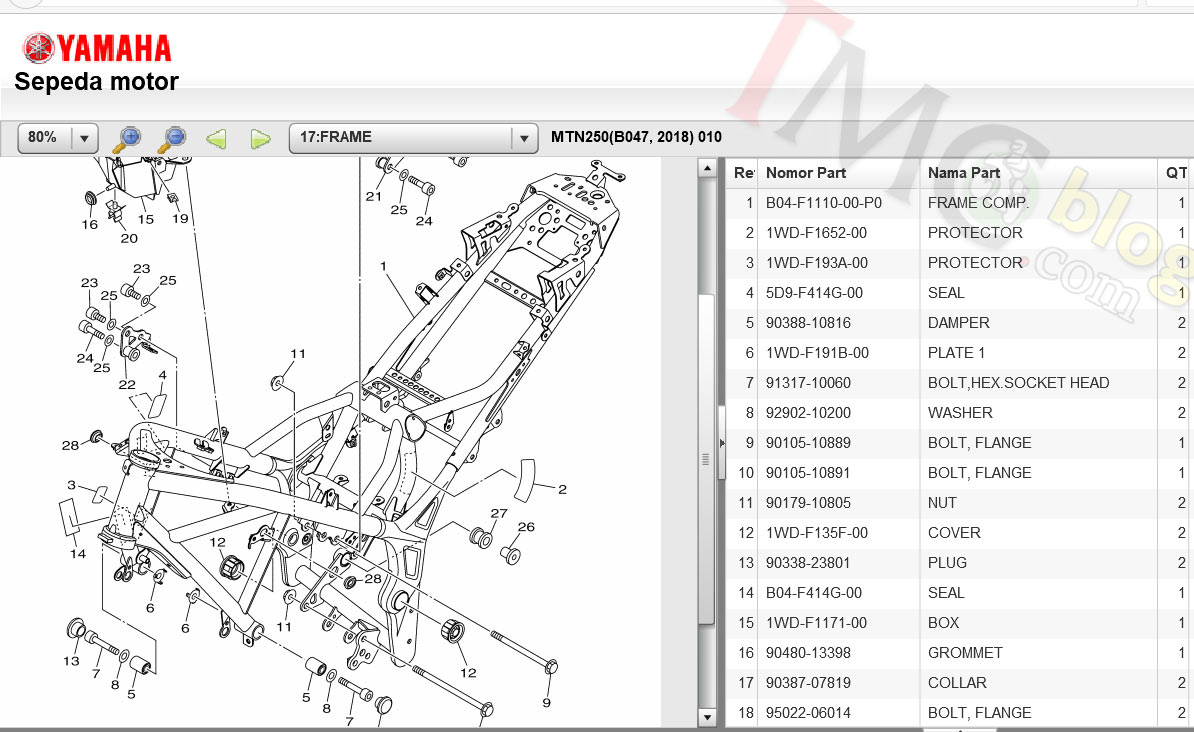Click callout number 3 in frame diagram
The image size is (1194, 732).
(x=72, y=484)
